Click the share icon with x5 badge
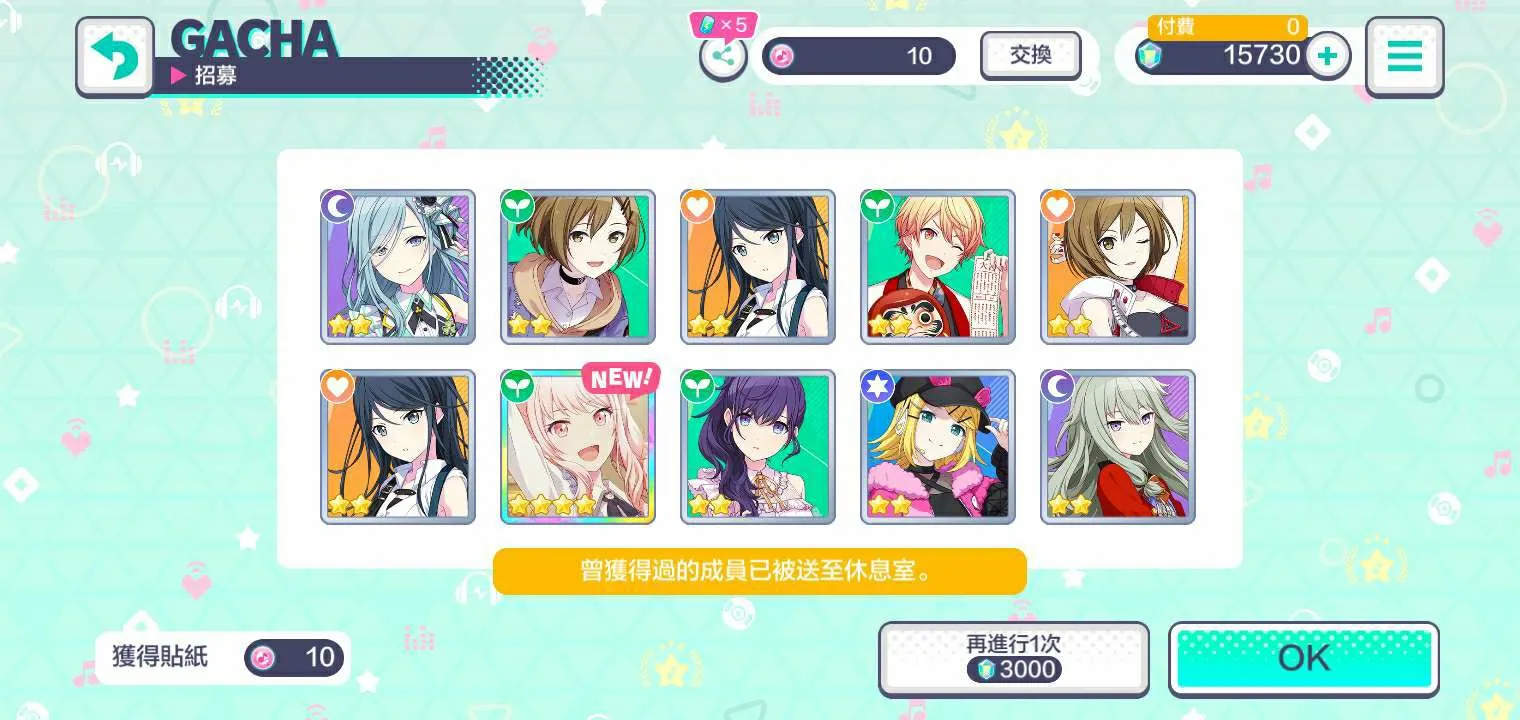 (723, 56)
